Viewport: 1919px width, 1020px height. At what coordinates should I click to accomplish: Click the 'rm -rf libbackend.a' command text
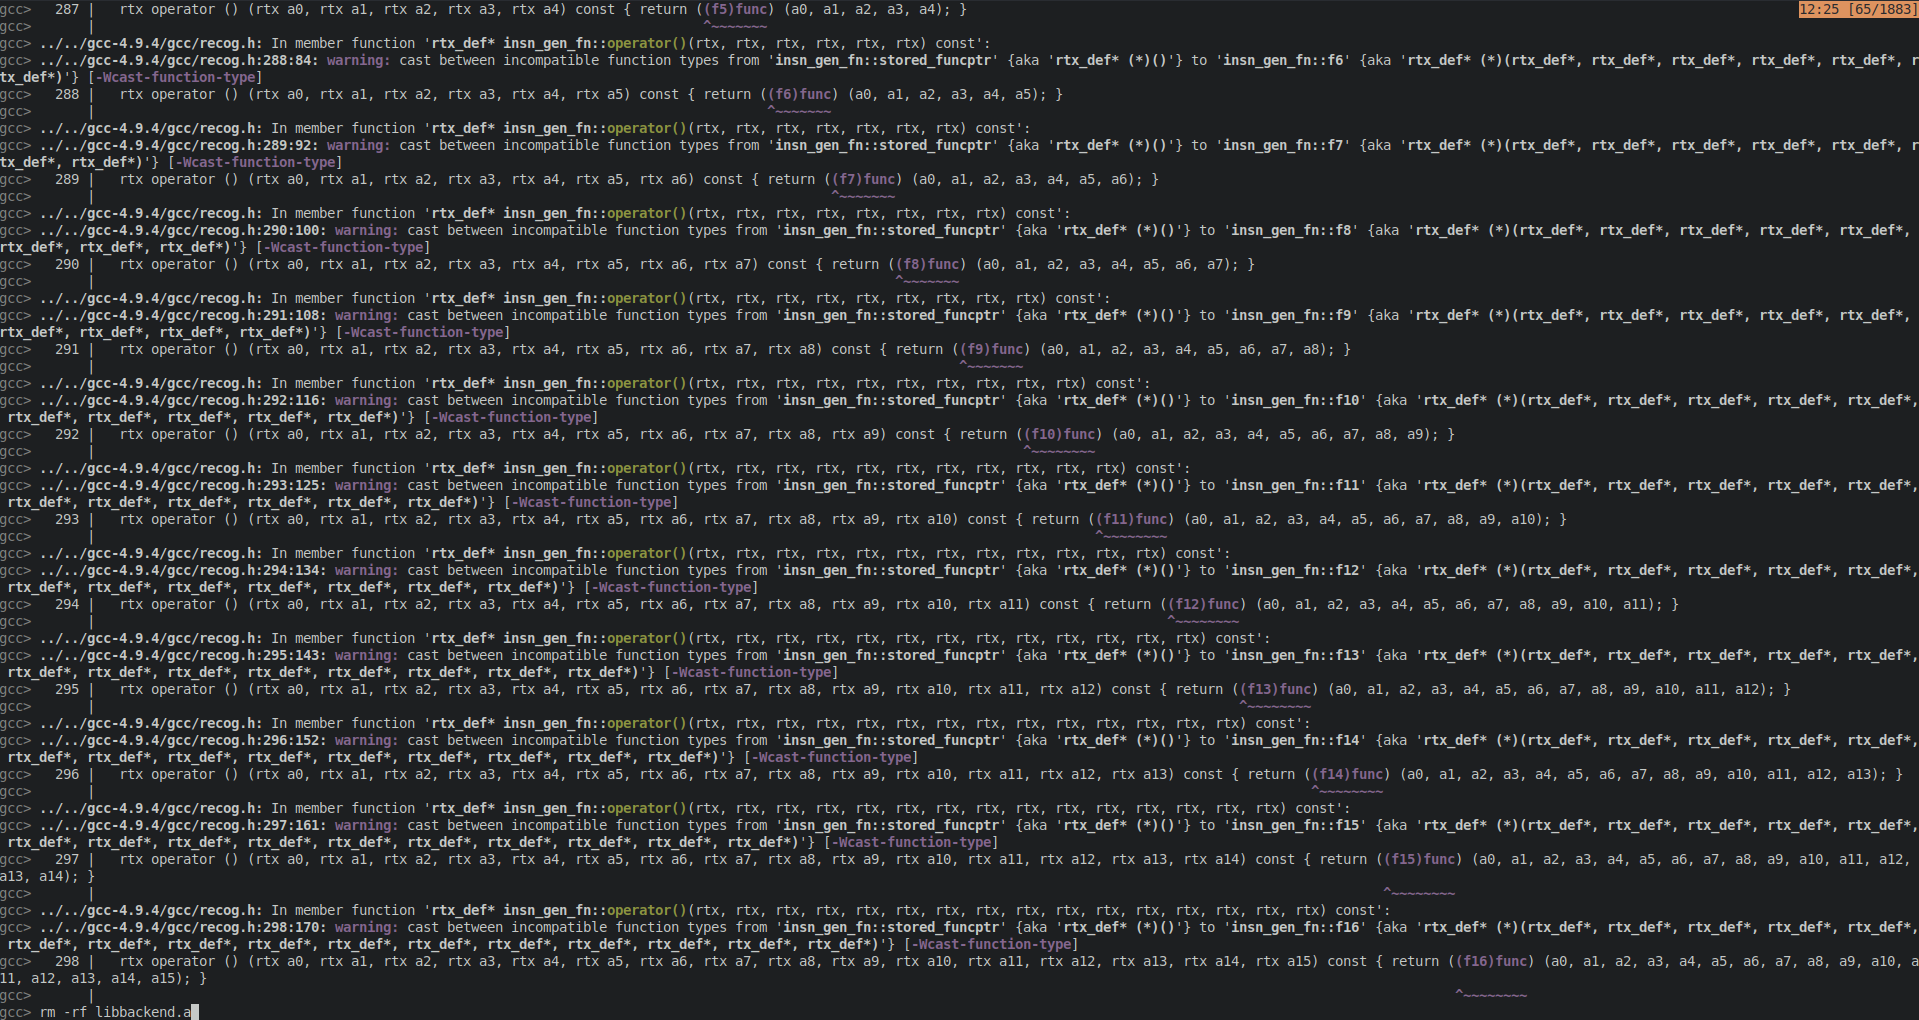point(115,1012)
